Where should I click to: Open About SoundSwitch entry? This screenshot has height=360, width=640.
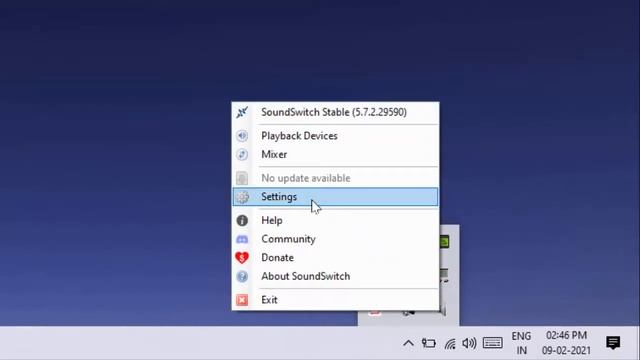click(x=335, y=276)
